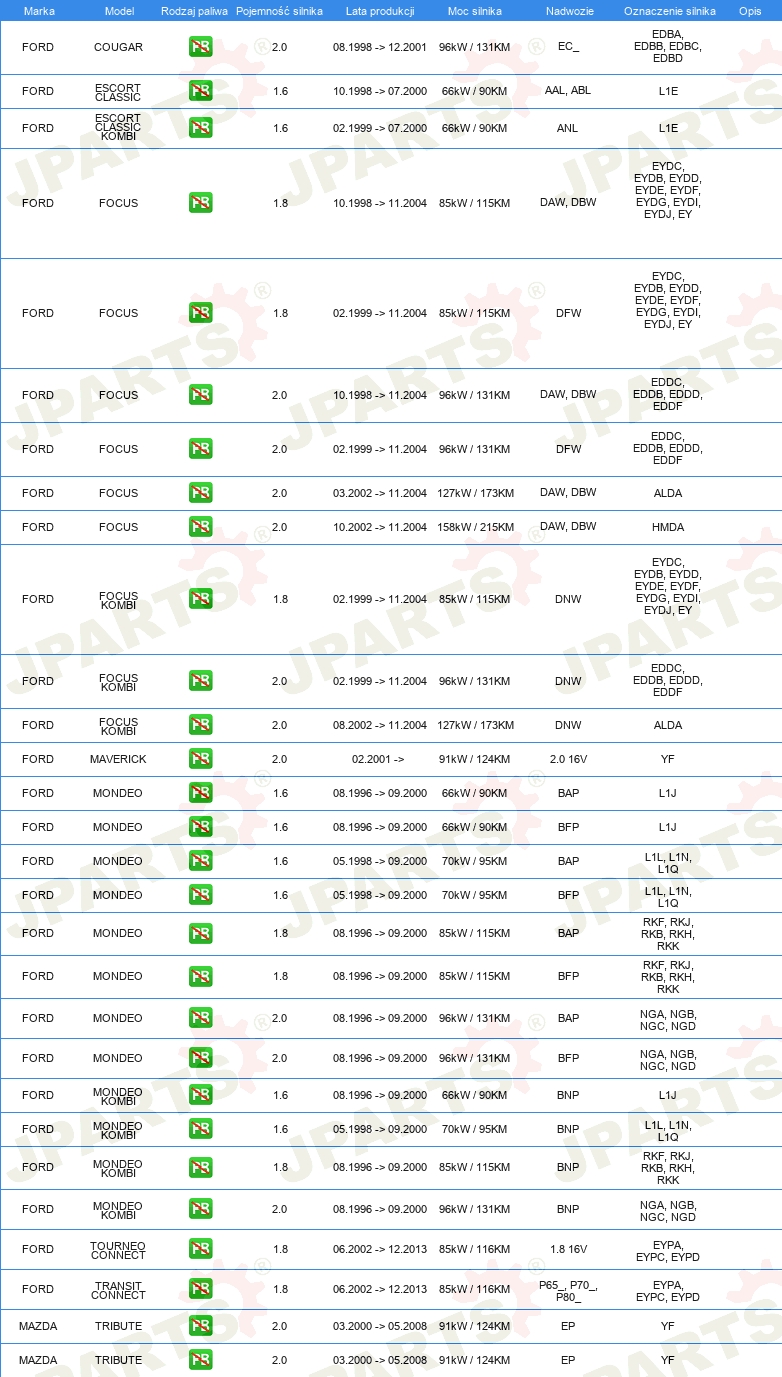Select the '02.1999 -> 07.2000' production years cell
Screen dimensions: 782x1377
pos(380,128)
